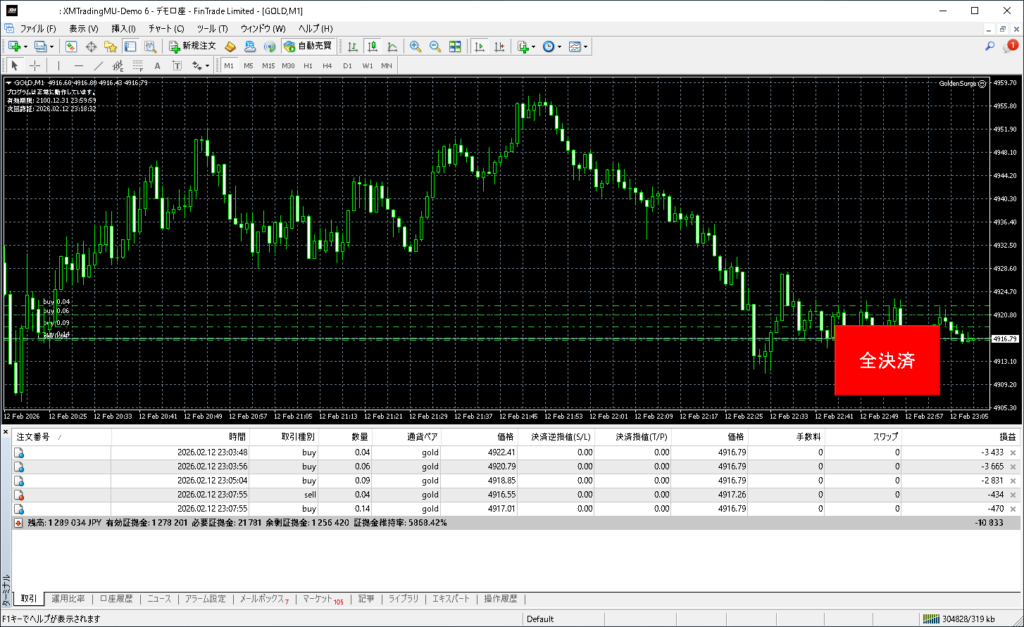Tile chart windows icon
The height and width of the screenshot is (627, 1024).
[455, 46]
